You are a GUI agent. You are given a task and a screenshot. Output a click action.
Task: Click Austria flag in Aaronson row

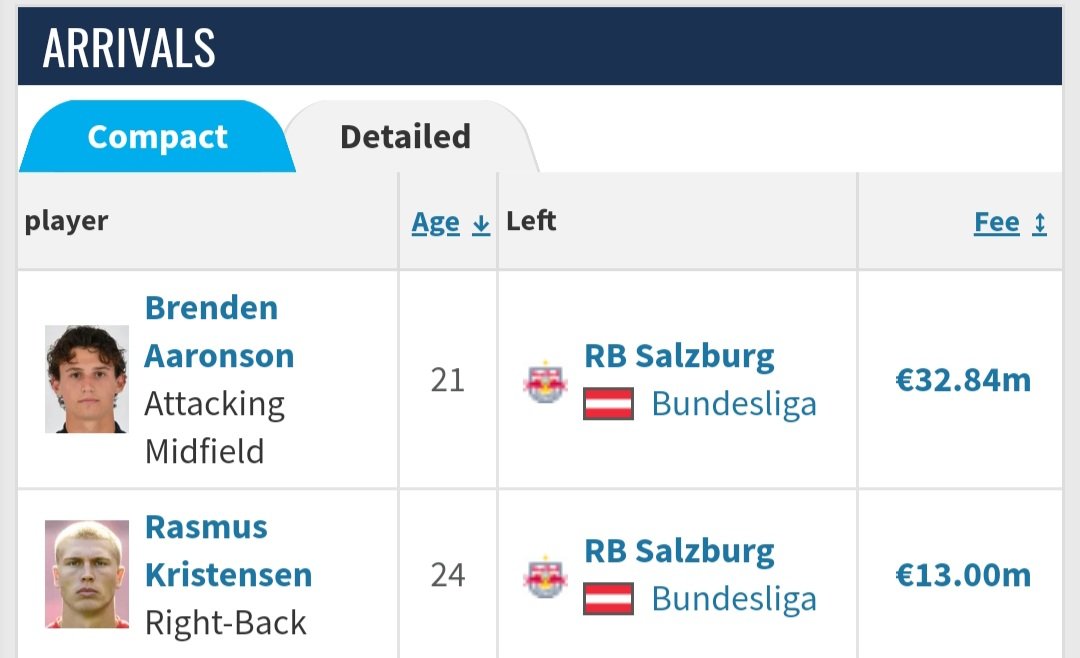coord(608,404)
